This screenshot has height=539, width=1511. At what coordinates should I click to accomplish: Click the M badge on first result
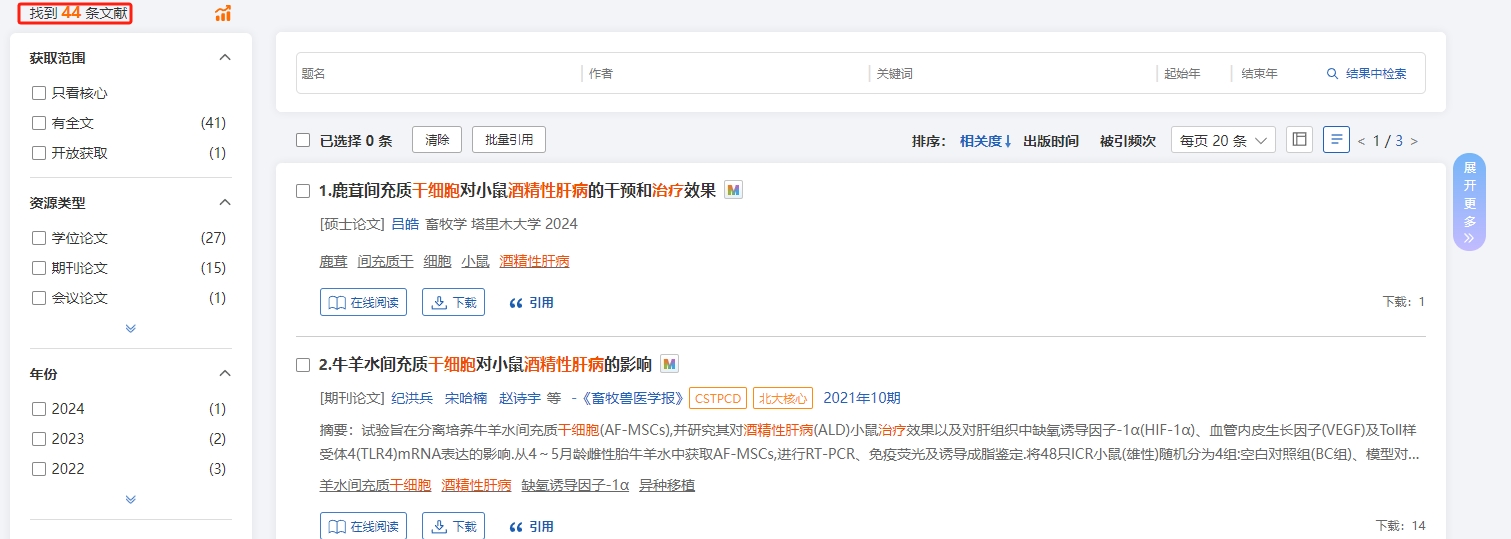[x=733, y=190]
